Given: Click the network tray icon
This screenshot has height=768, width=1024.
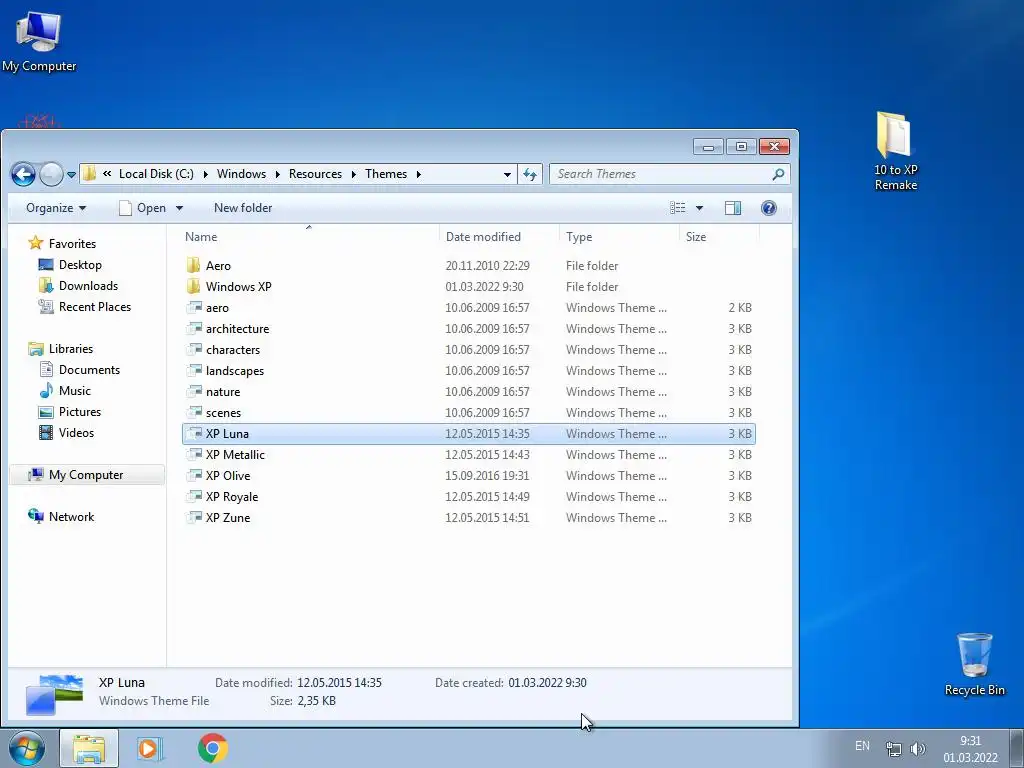Looking at the screenshot, I should pyautogui.click(x=893, y=749).
